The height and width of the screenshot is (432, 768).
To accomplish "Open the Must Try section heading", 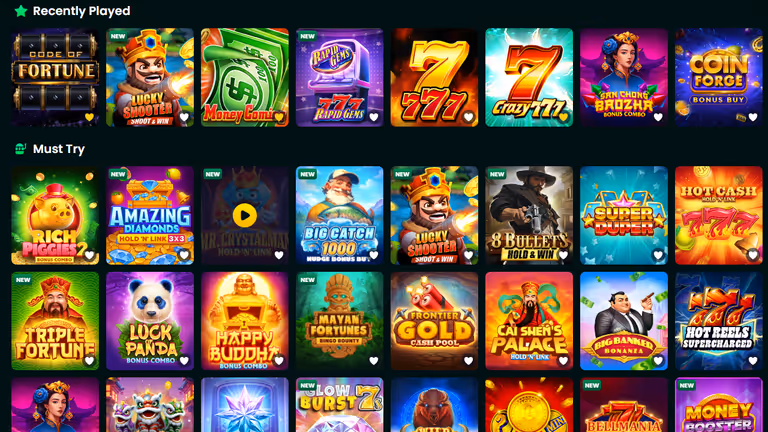I will tap(59, 149).
